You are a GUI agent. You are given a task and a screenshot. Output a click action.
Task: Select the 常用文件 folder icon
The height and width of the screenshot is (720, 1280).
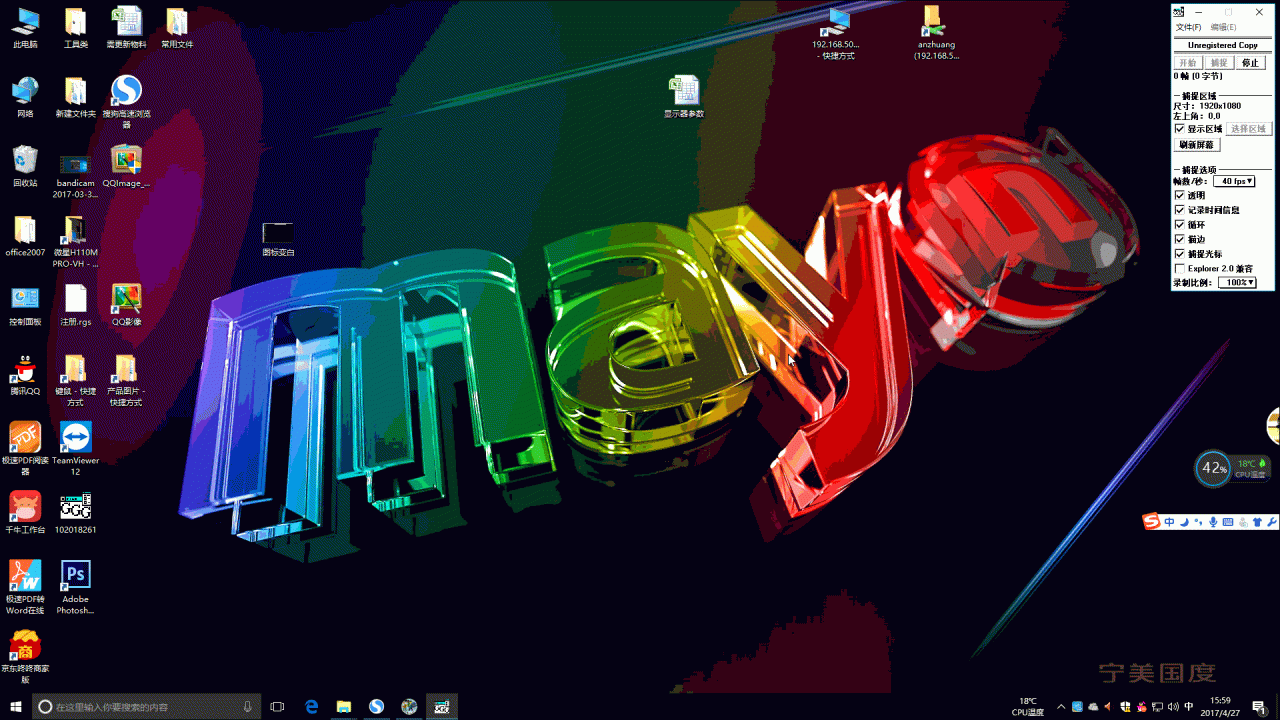(177, 28)
